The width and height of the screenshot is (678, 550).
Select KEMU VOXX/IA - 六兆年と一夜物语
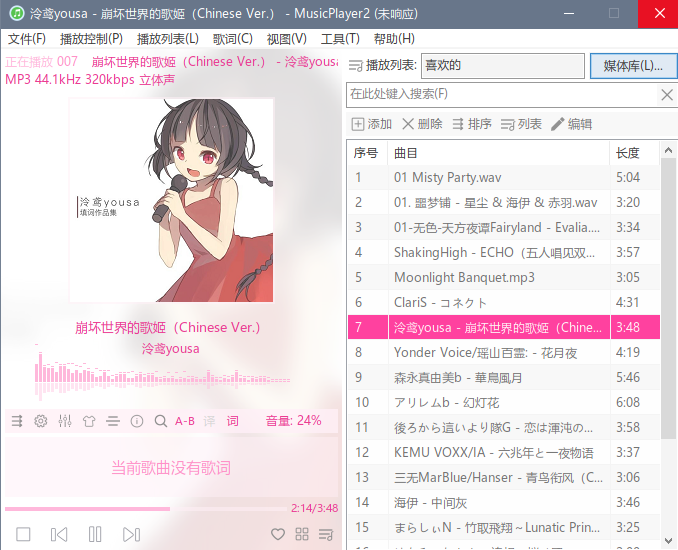click(x=504, y=453)
